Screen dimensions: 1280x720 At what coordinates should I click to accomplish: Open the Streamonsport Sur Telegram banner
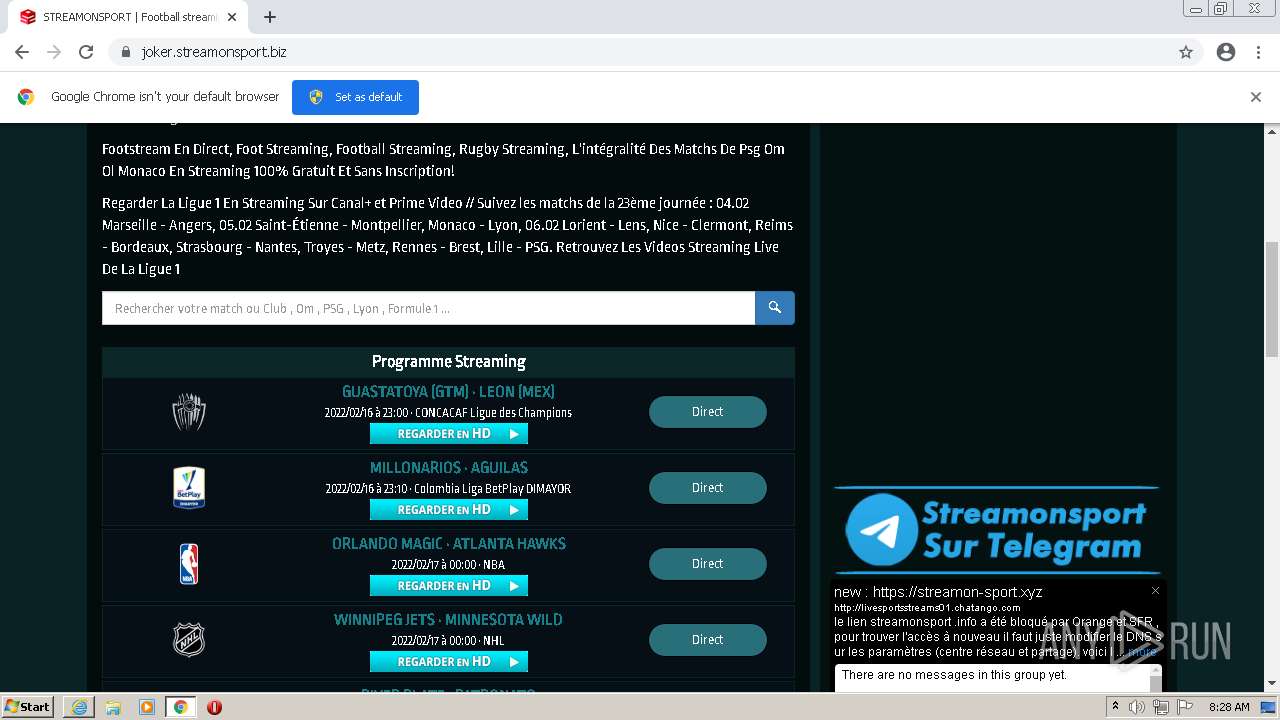coord(996,530)
